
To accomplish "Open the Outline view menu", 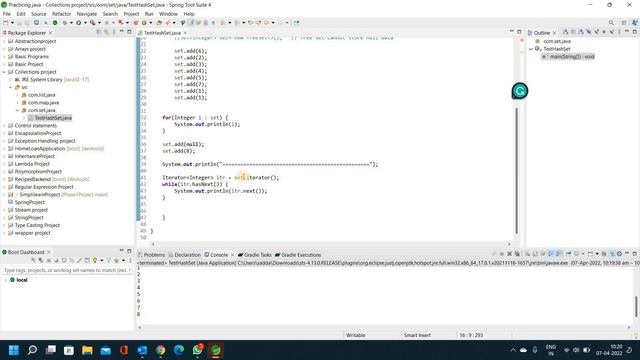I will (619, 32).
